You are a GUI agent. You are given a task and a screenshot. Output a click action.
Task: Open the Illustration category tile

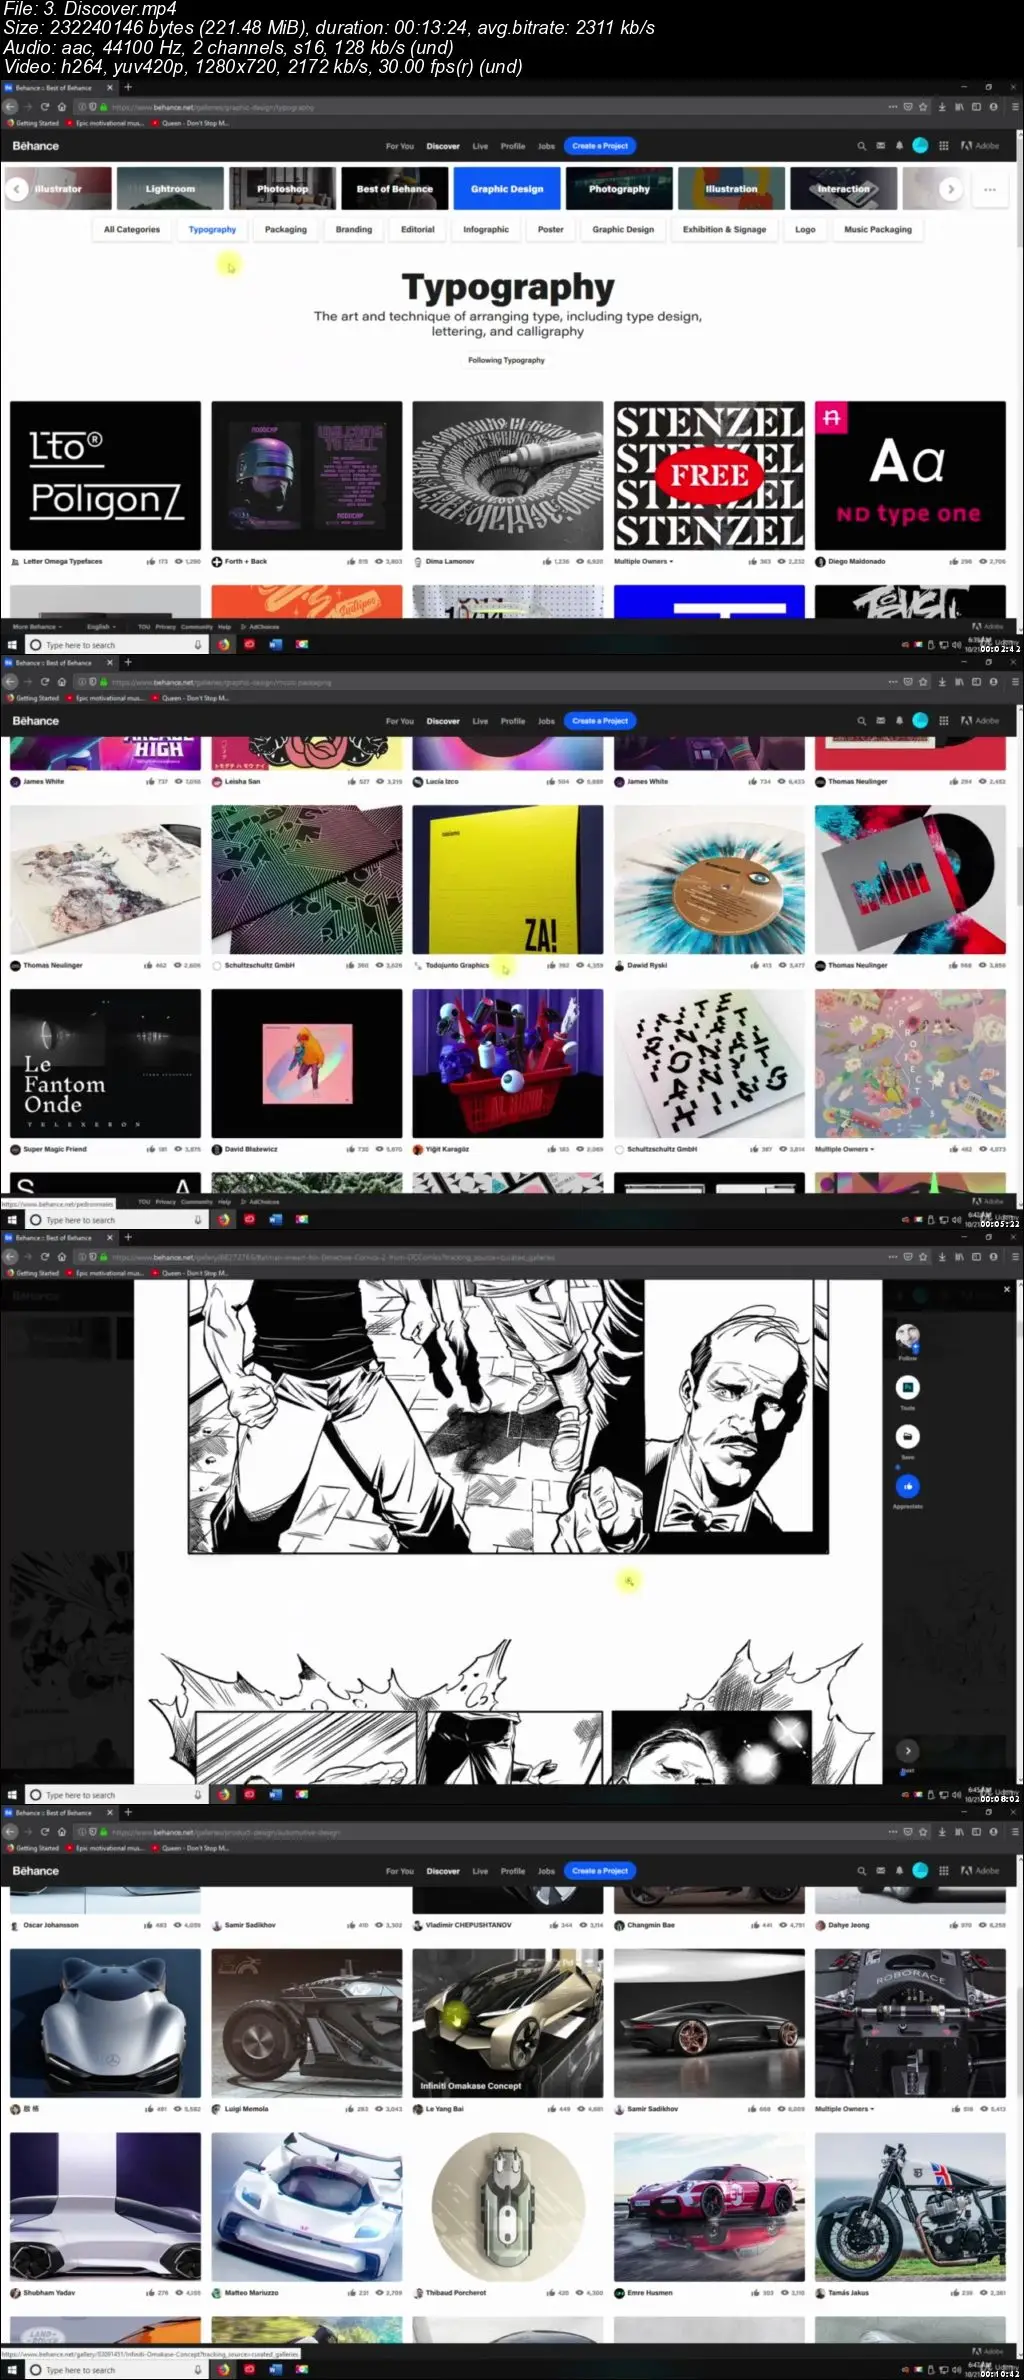(x=731, y=188)
